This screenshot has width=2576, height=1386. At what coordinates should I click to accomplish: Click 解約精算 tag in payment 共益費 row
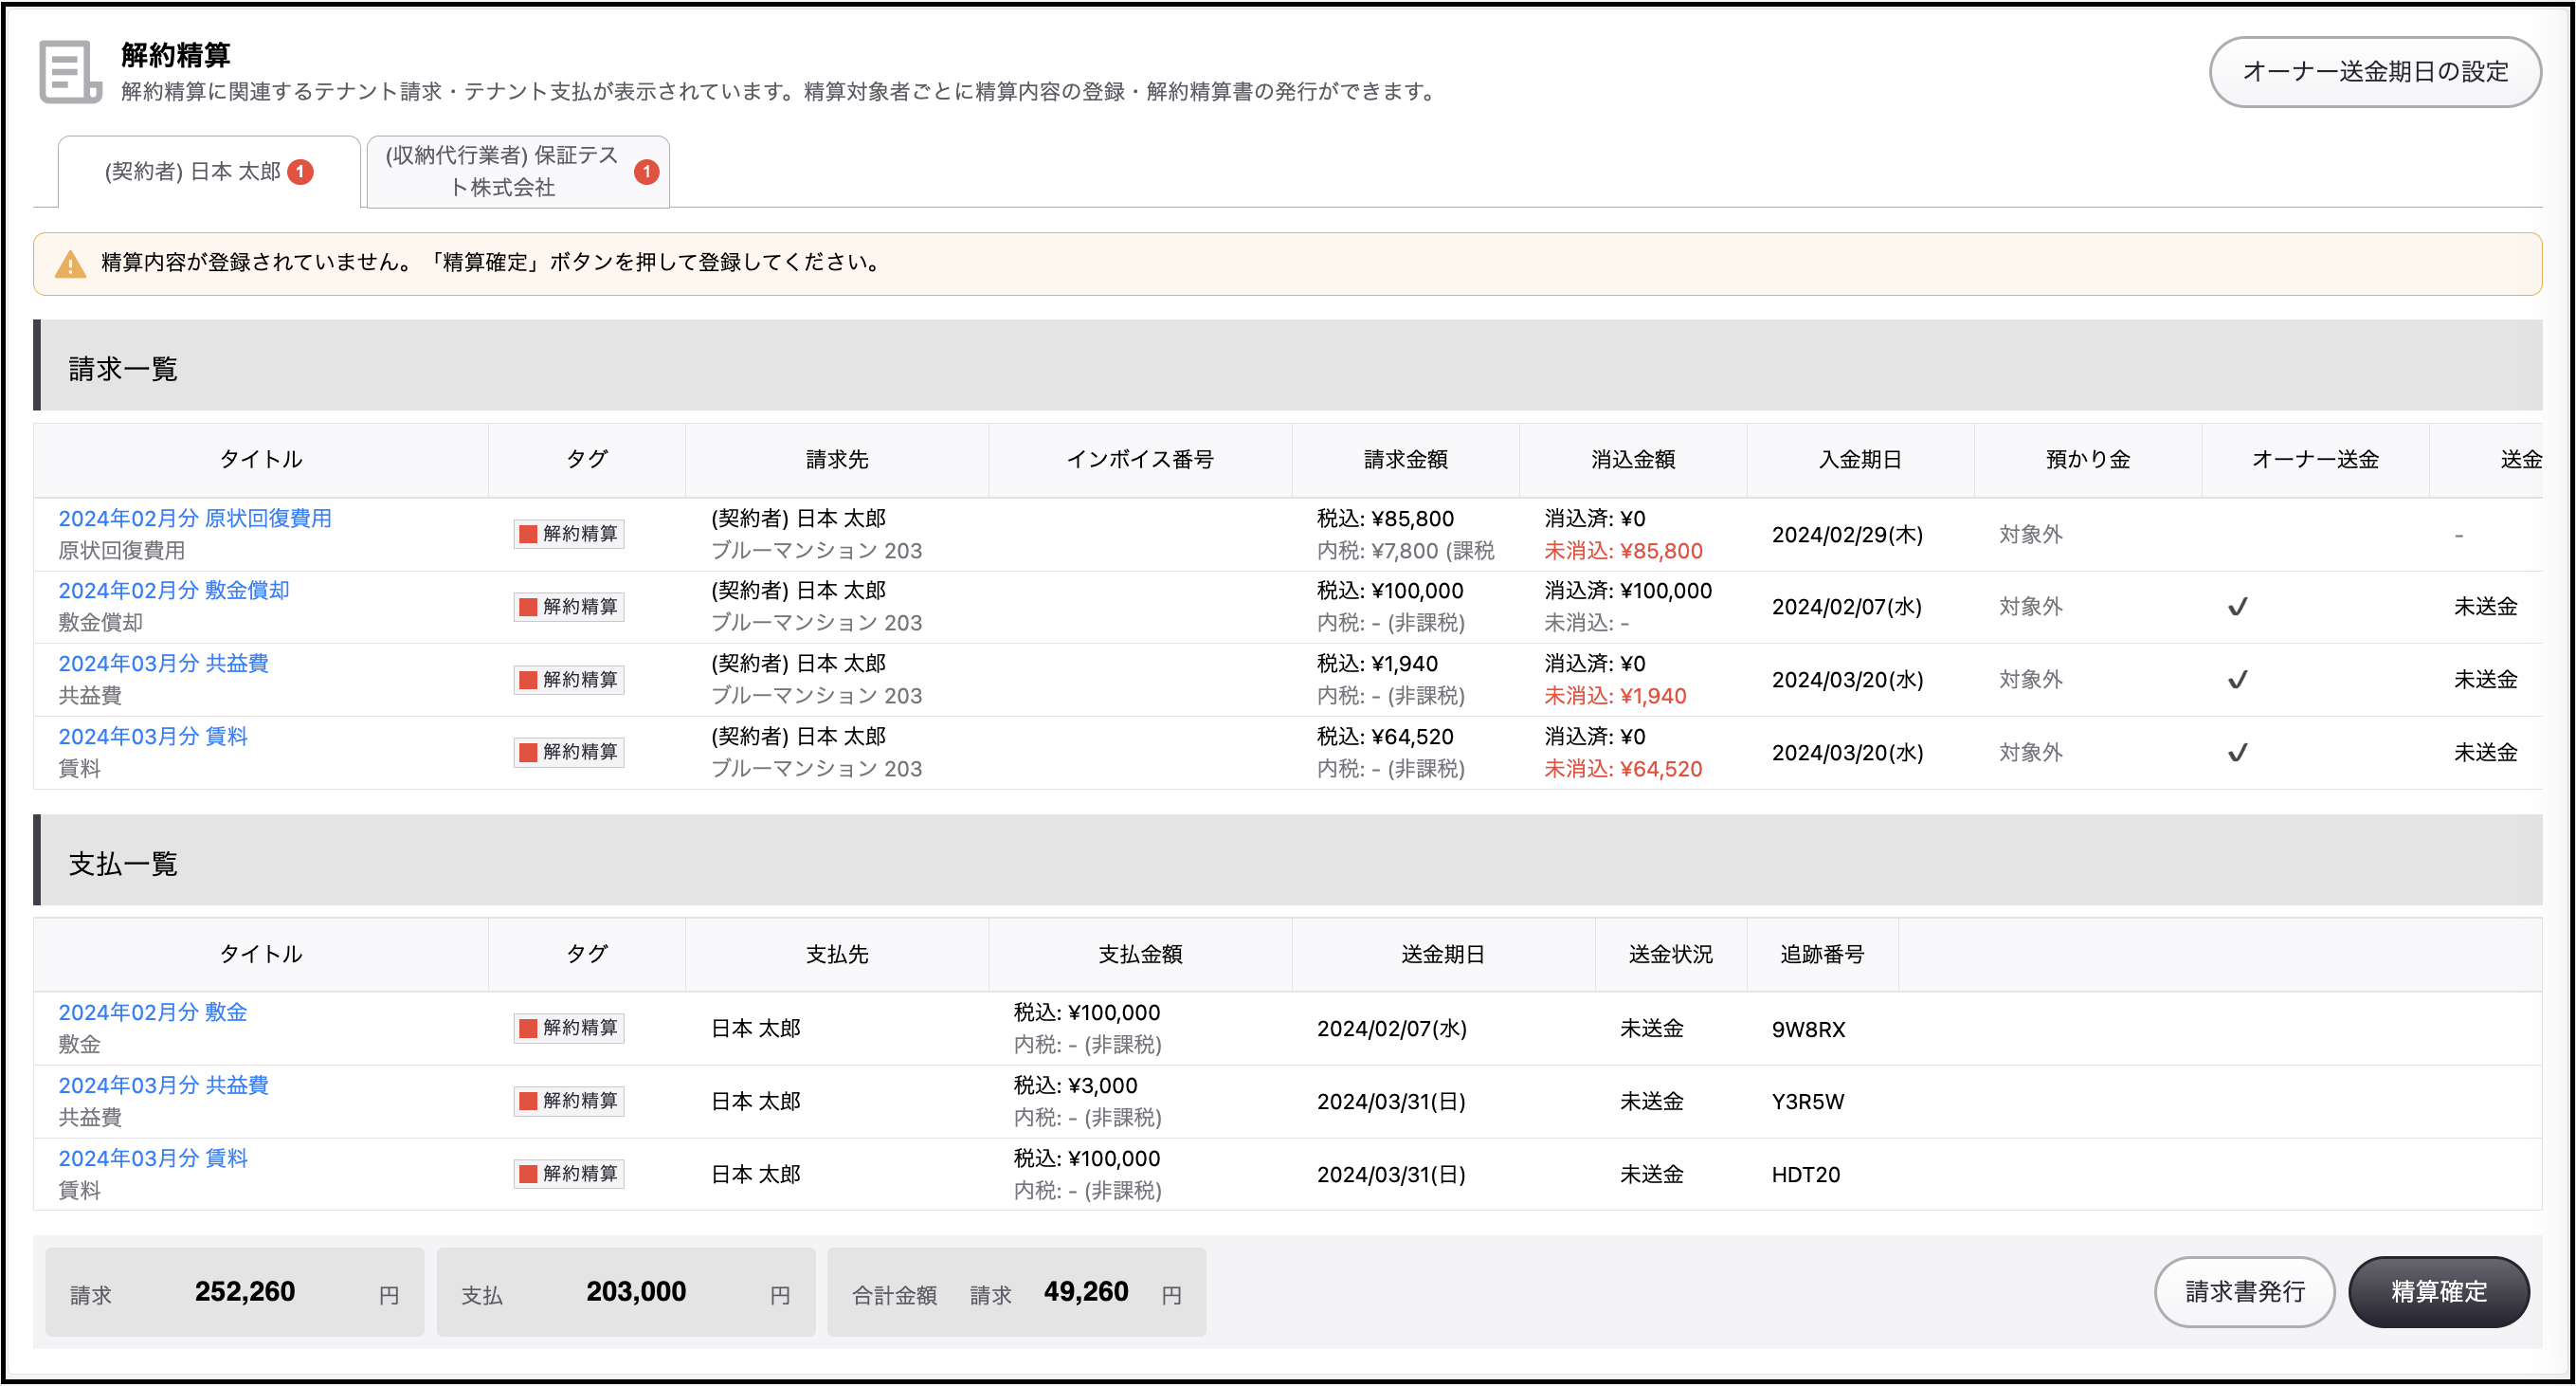tap(569, 1101)
